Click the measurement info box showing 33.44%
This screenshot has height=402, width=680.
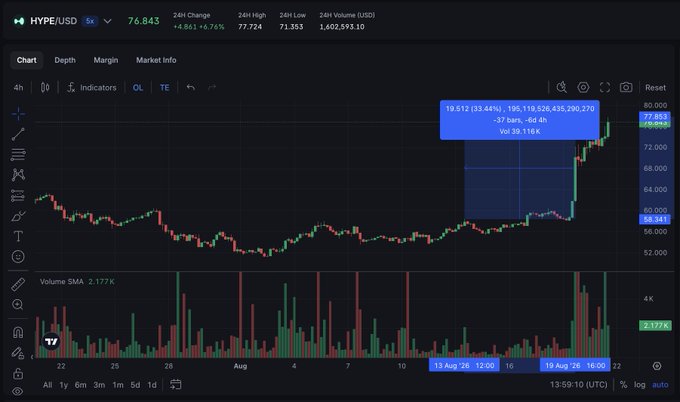coord(520,120)
